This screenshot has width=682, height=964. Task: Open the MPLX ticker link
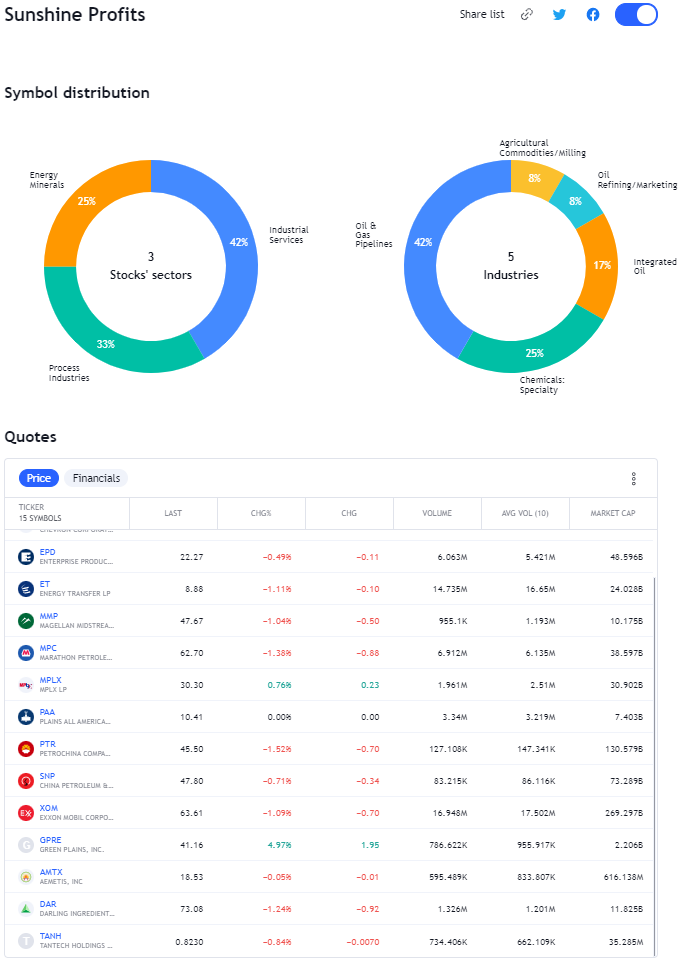pyautogui.click(x=50, y=680)
